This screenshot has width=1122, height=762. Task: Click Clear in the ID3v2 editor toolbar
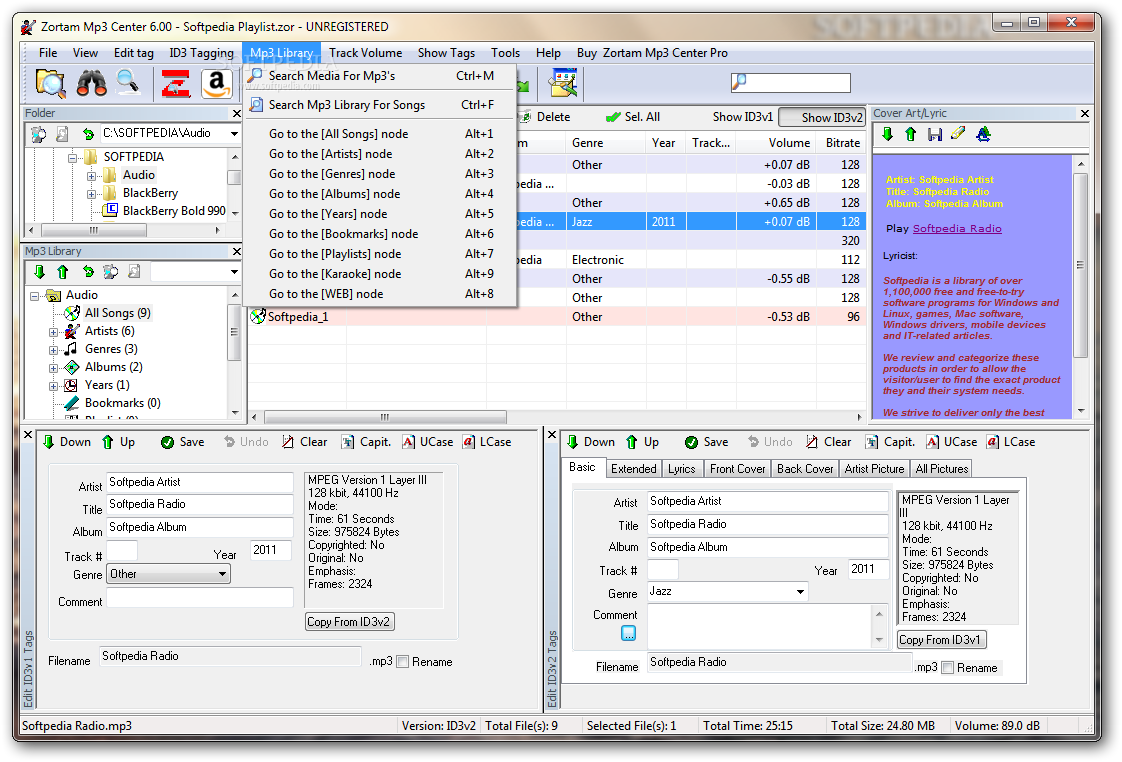(x=828, y=442)
